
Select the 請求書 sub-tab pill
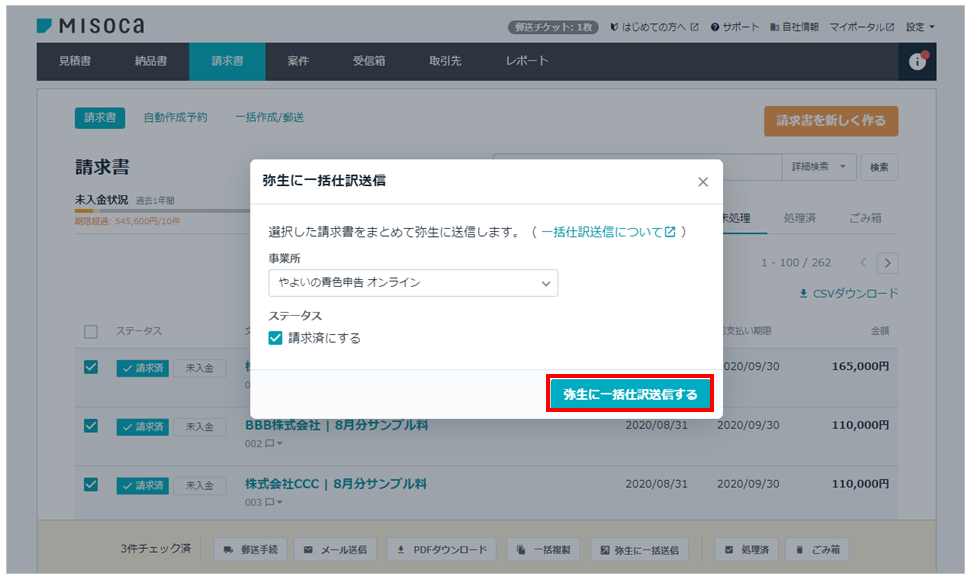point(100,118)
